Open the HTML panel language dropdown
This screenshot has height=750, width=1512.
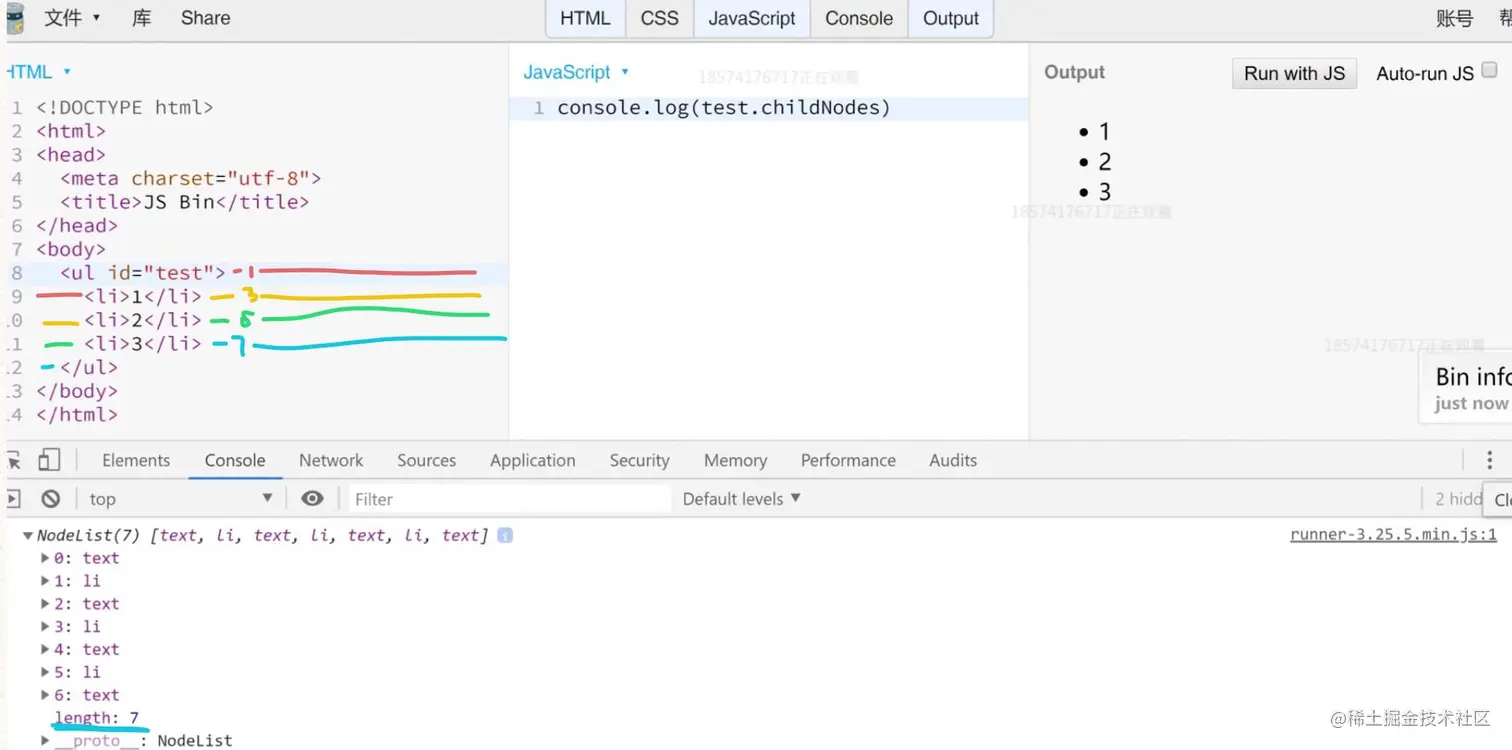[x=38, y=72]
